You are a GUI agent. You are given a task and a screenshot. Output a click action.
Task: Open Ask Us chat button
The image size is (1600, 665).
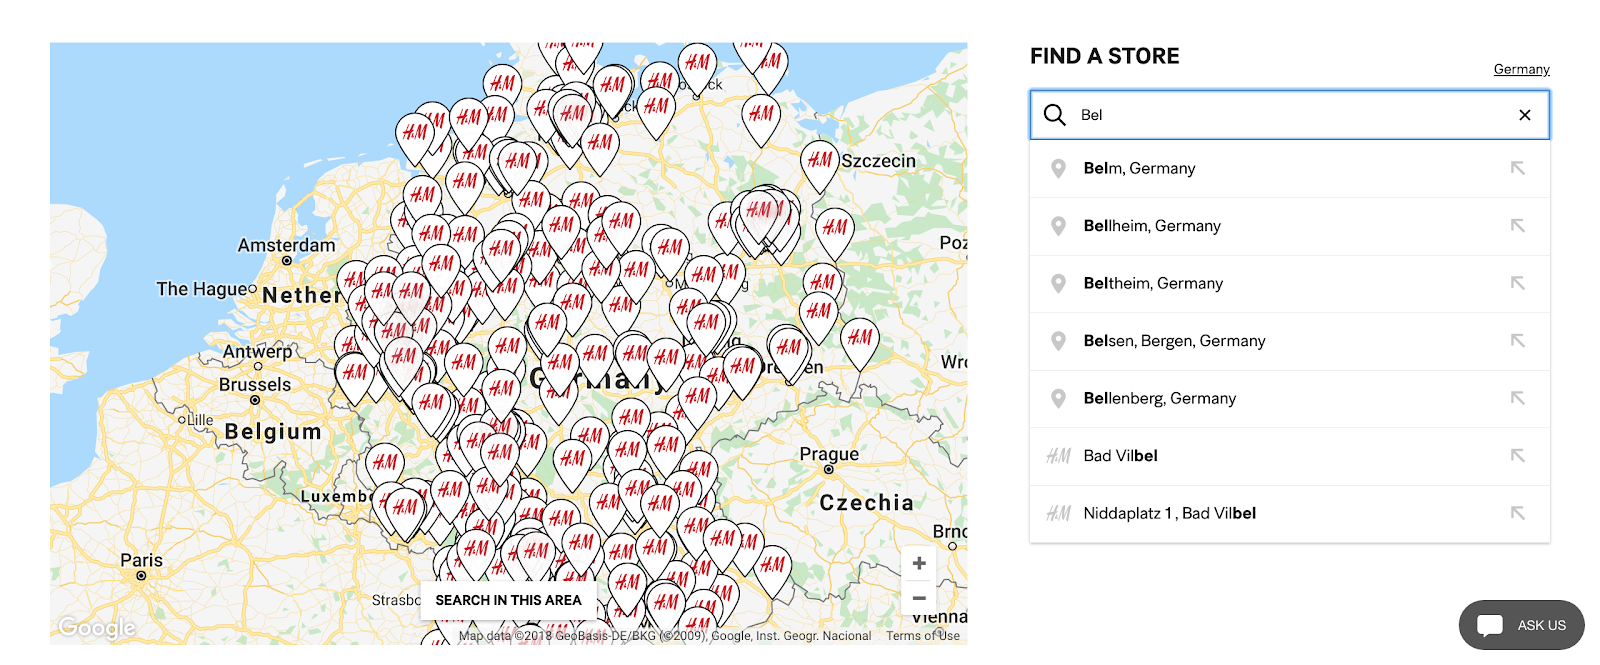(1521, 625)
